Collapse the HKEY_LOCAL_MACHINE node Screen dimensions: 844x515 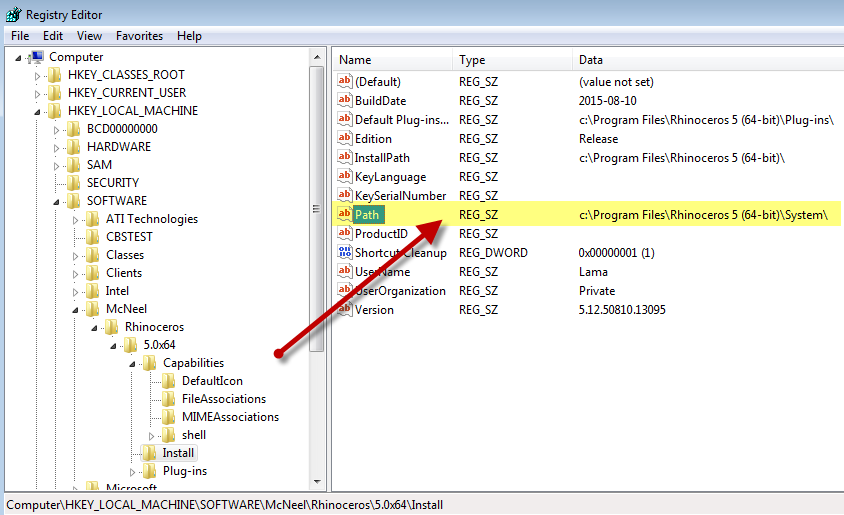[x=37, y=112]
